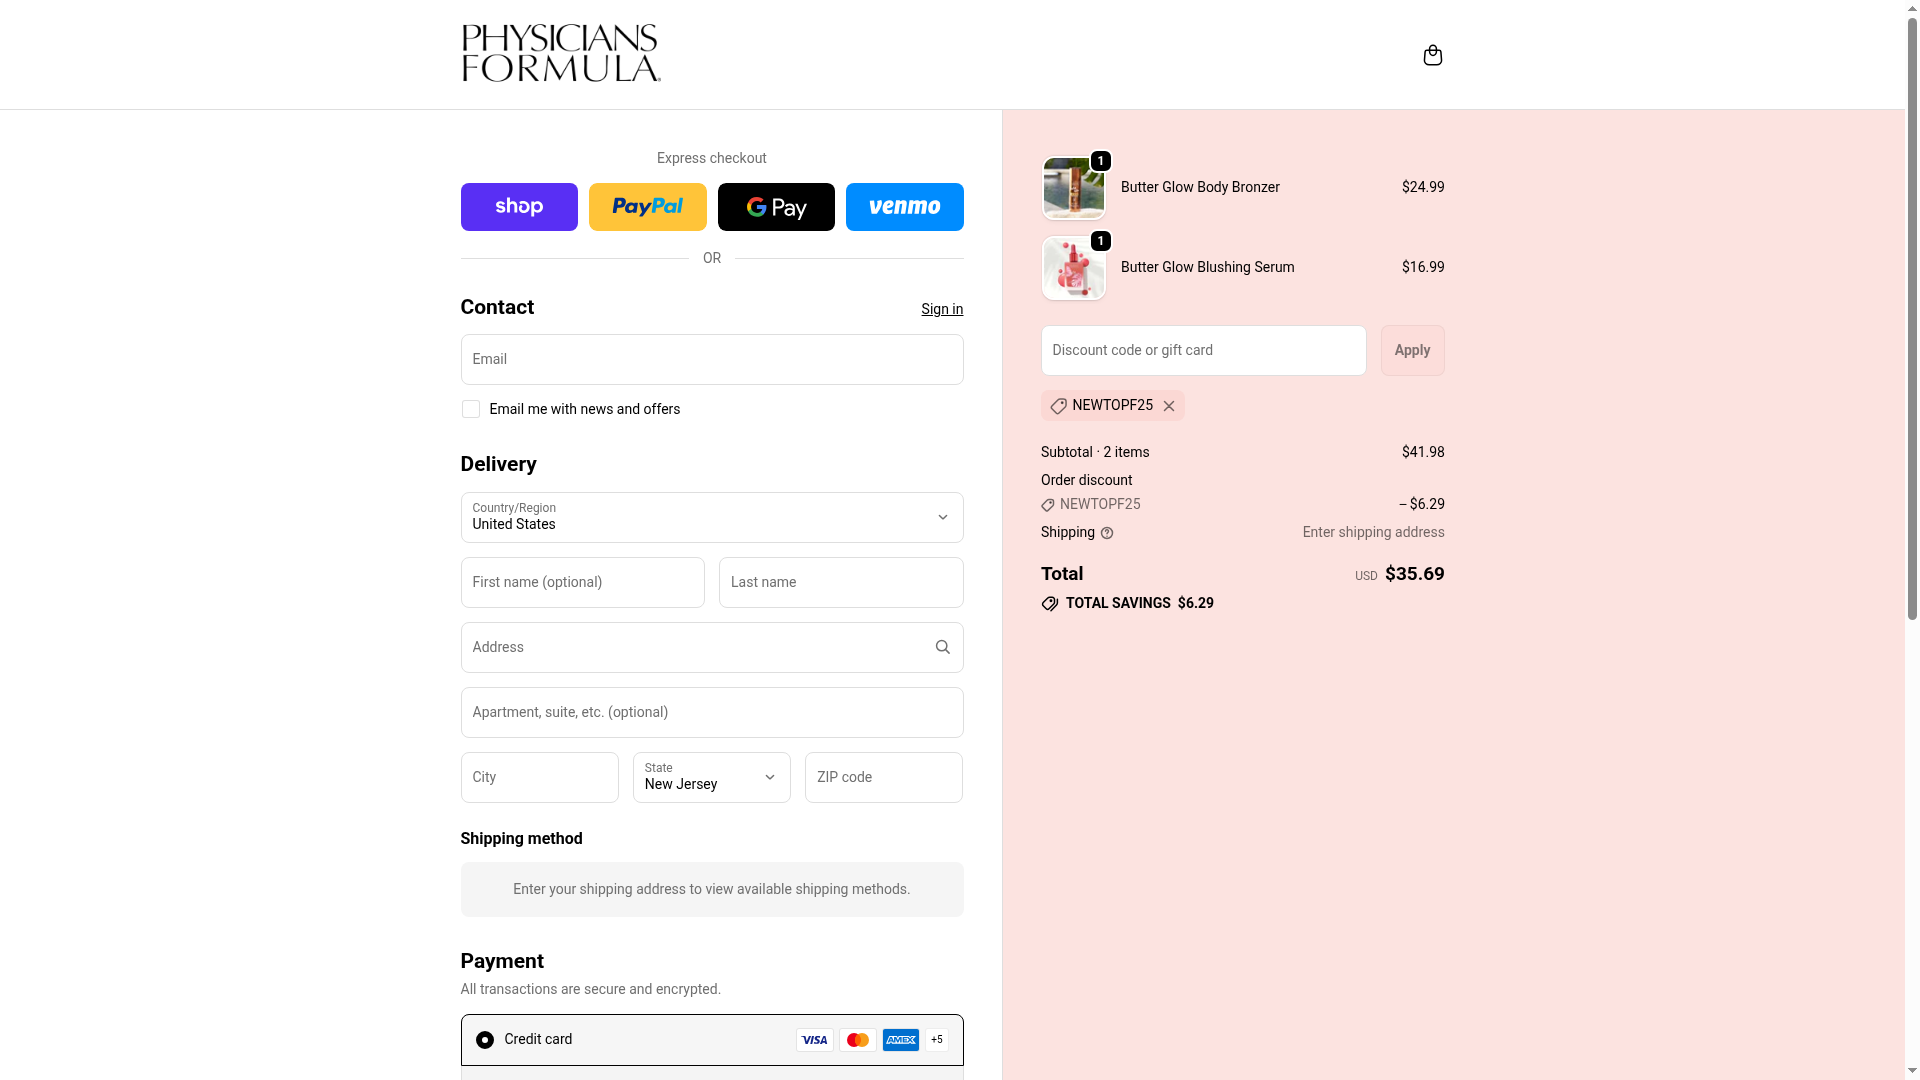This screenshot has height=1080, width=1920.
Task: Click the address search magnifier icon
Action: pos(942,647)
